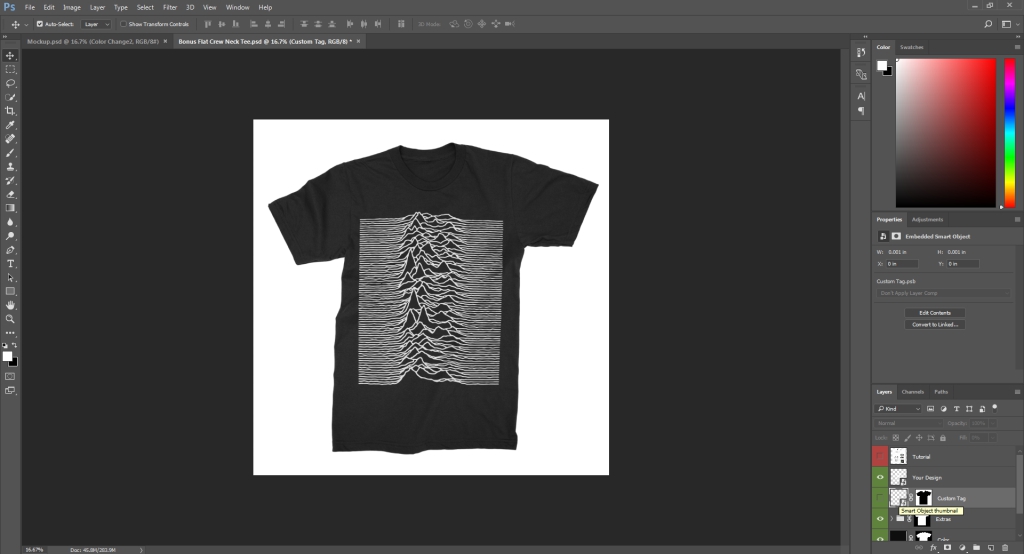
Task: Create new fill or adjustment layer icon
Action: pyautogui.click(x=962, y=547)
